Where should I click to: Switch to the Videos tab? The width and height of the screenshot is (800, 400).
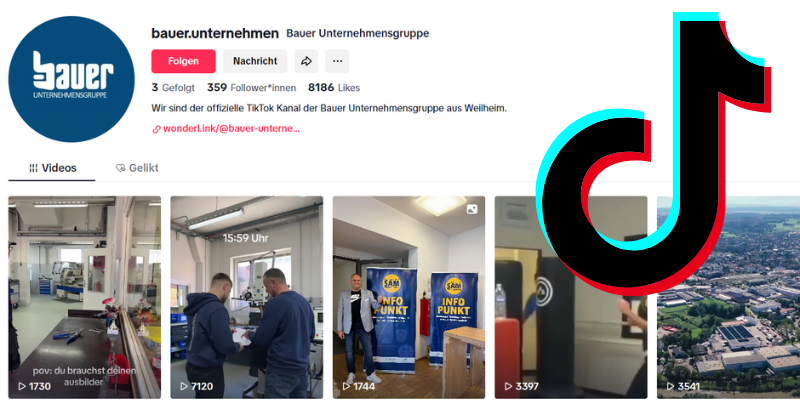52,168
